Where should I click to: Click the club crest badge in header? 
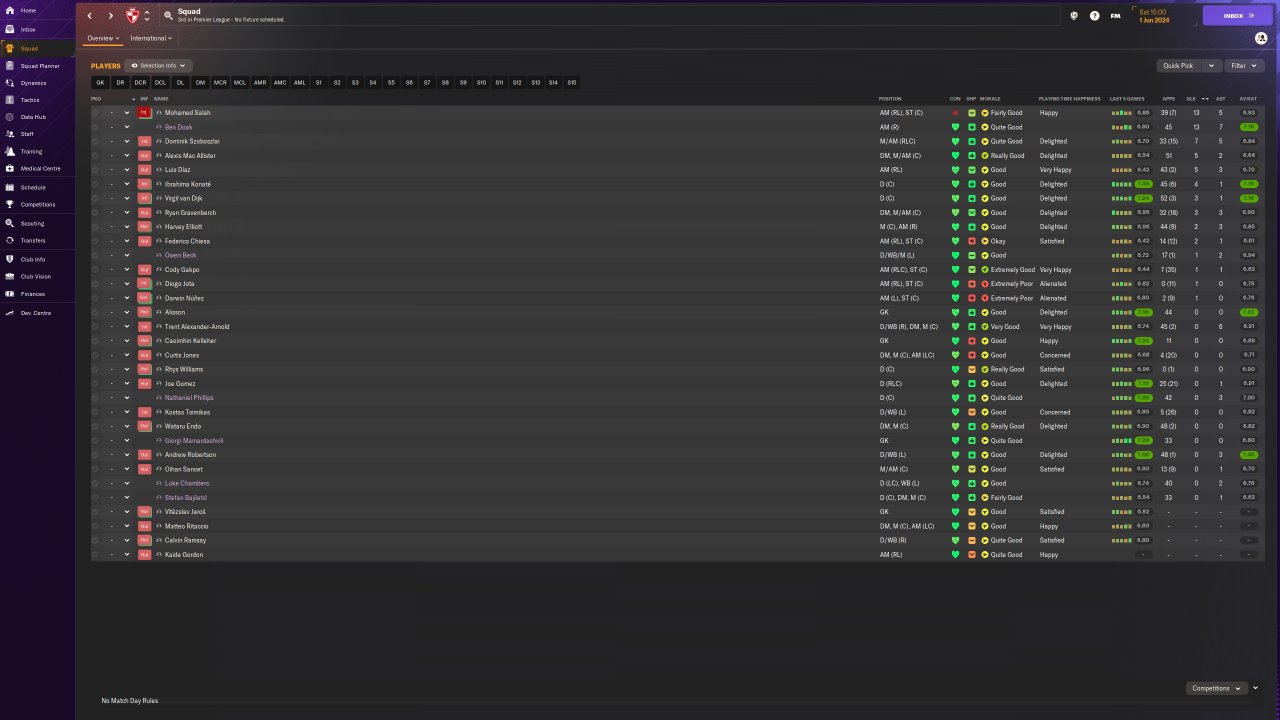(x=133, y=16)
